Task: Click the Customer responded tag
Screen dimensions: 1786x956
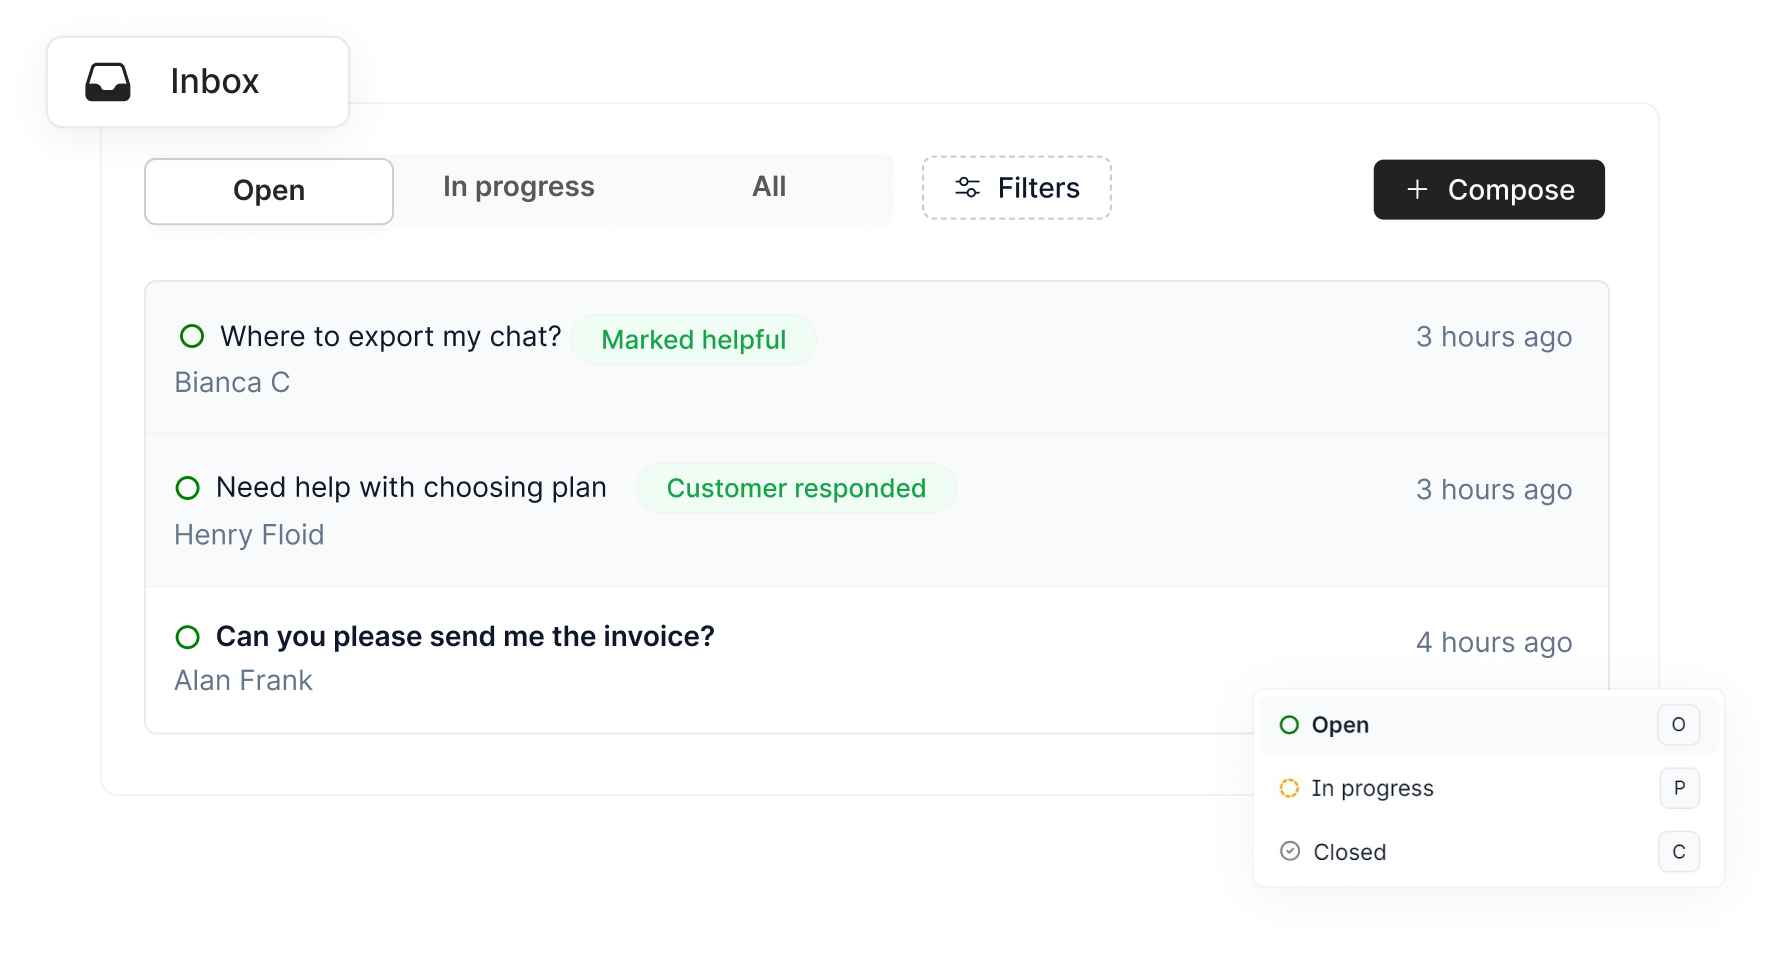Action: (x=796, y=488)
